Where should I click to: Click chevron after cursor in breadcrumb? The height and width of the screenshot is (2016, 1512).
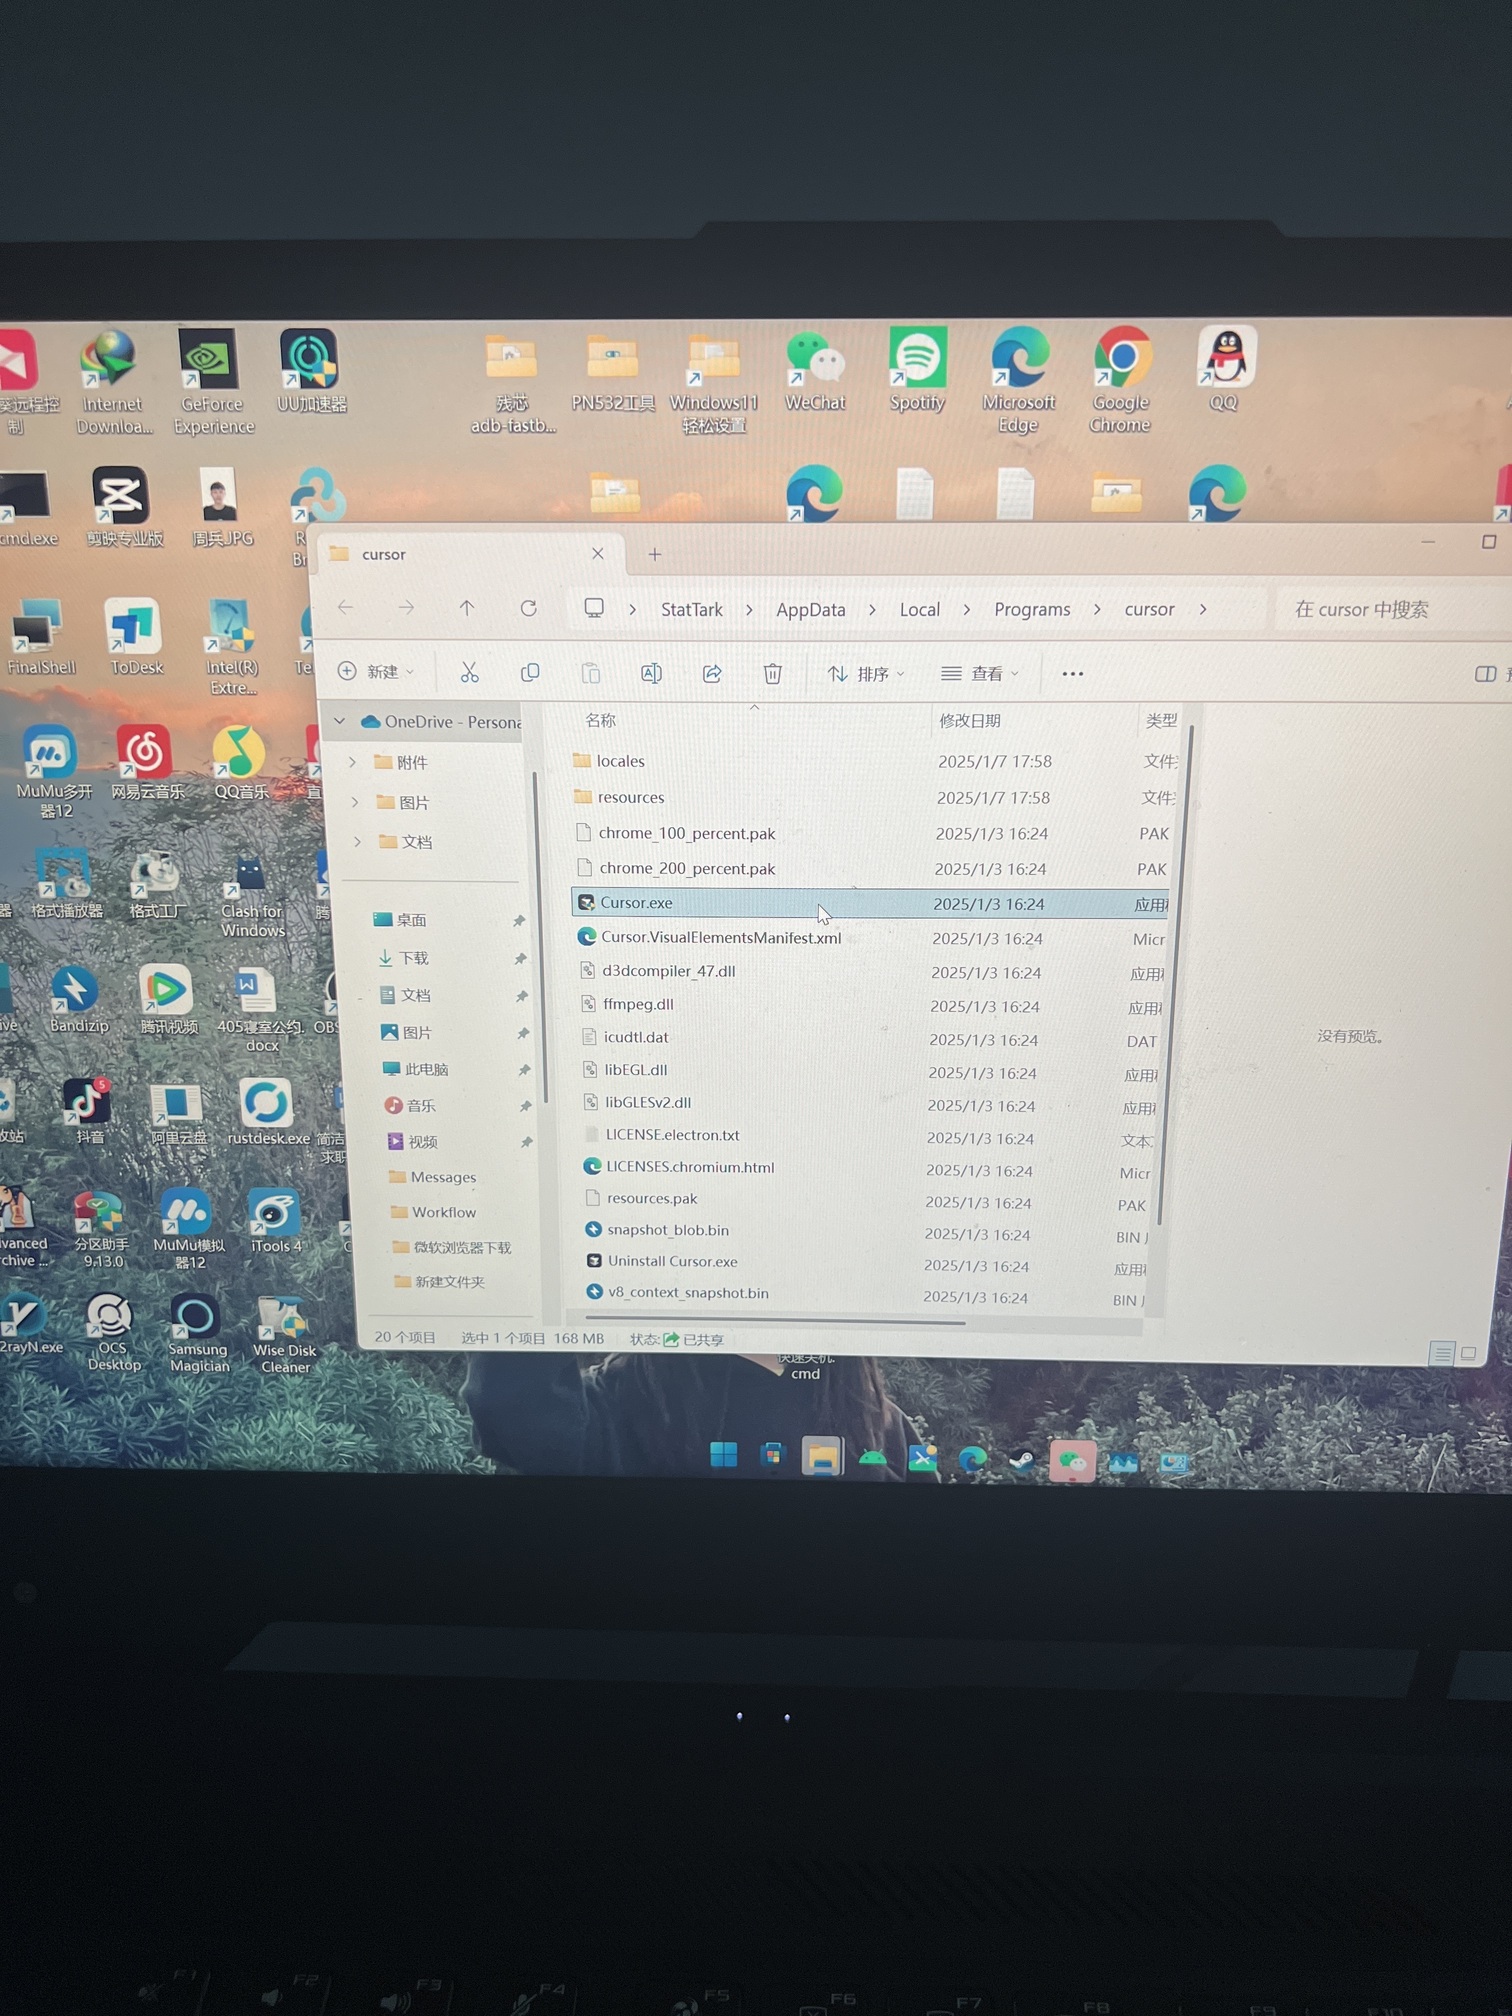1202,609
